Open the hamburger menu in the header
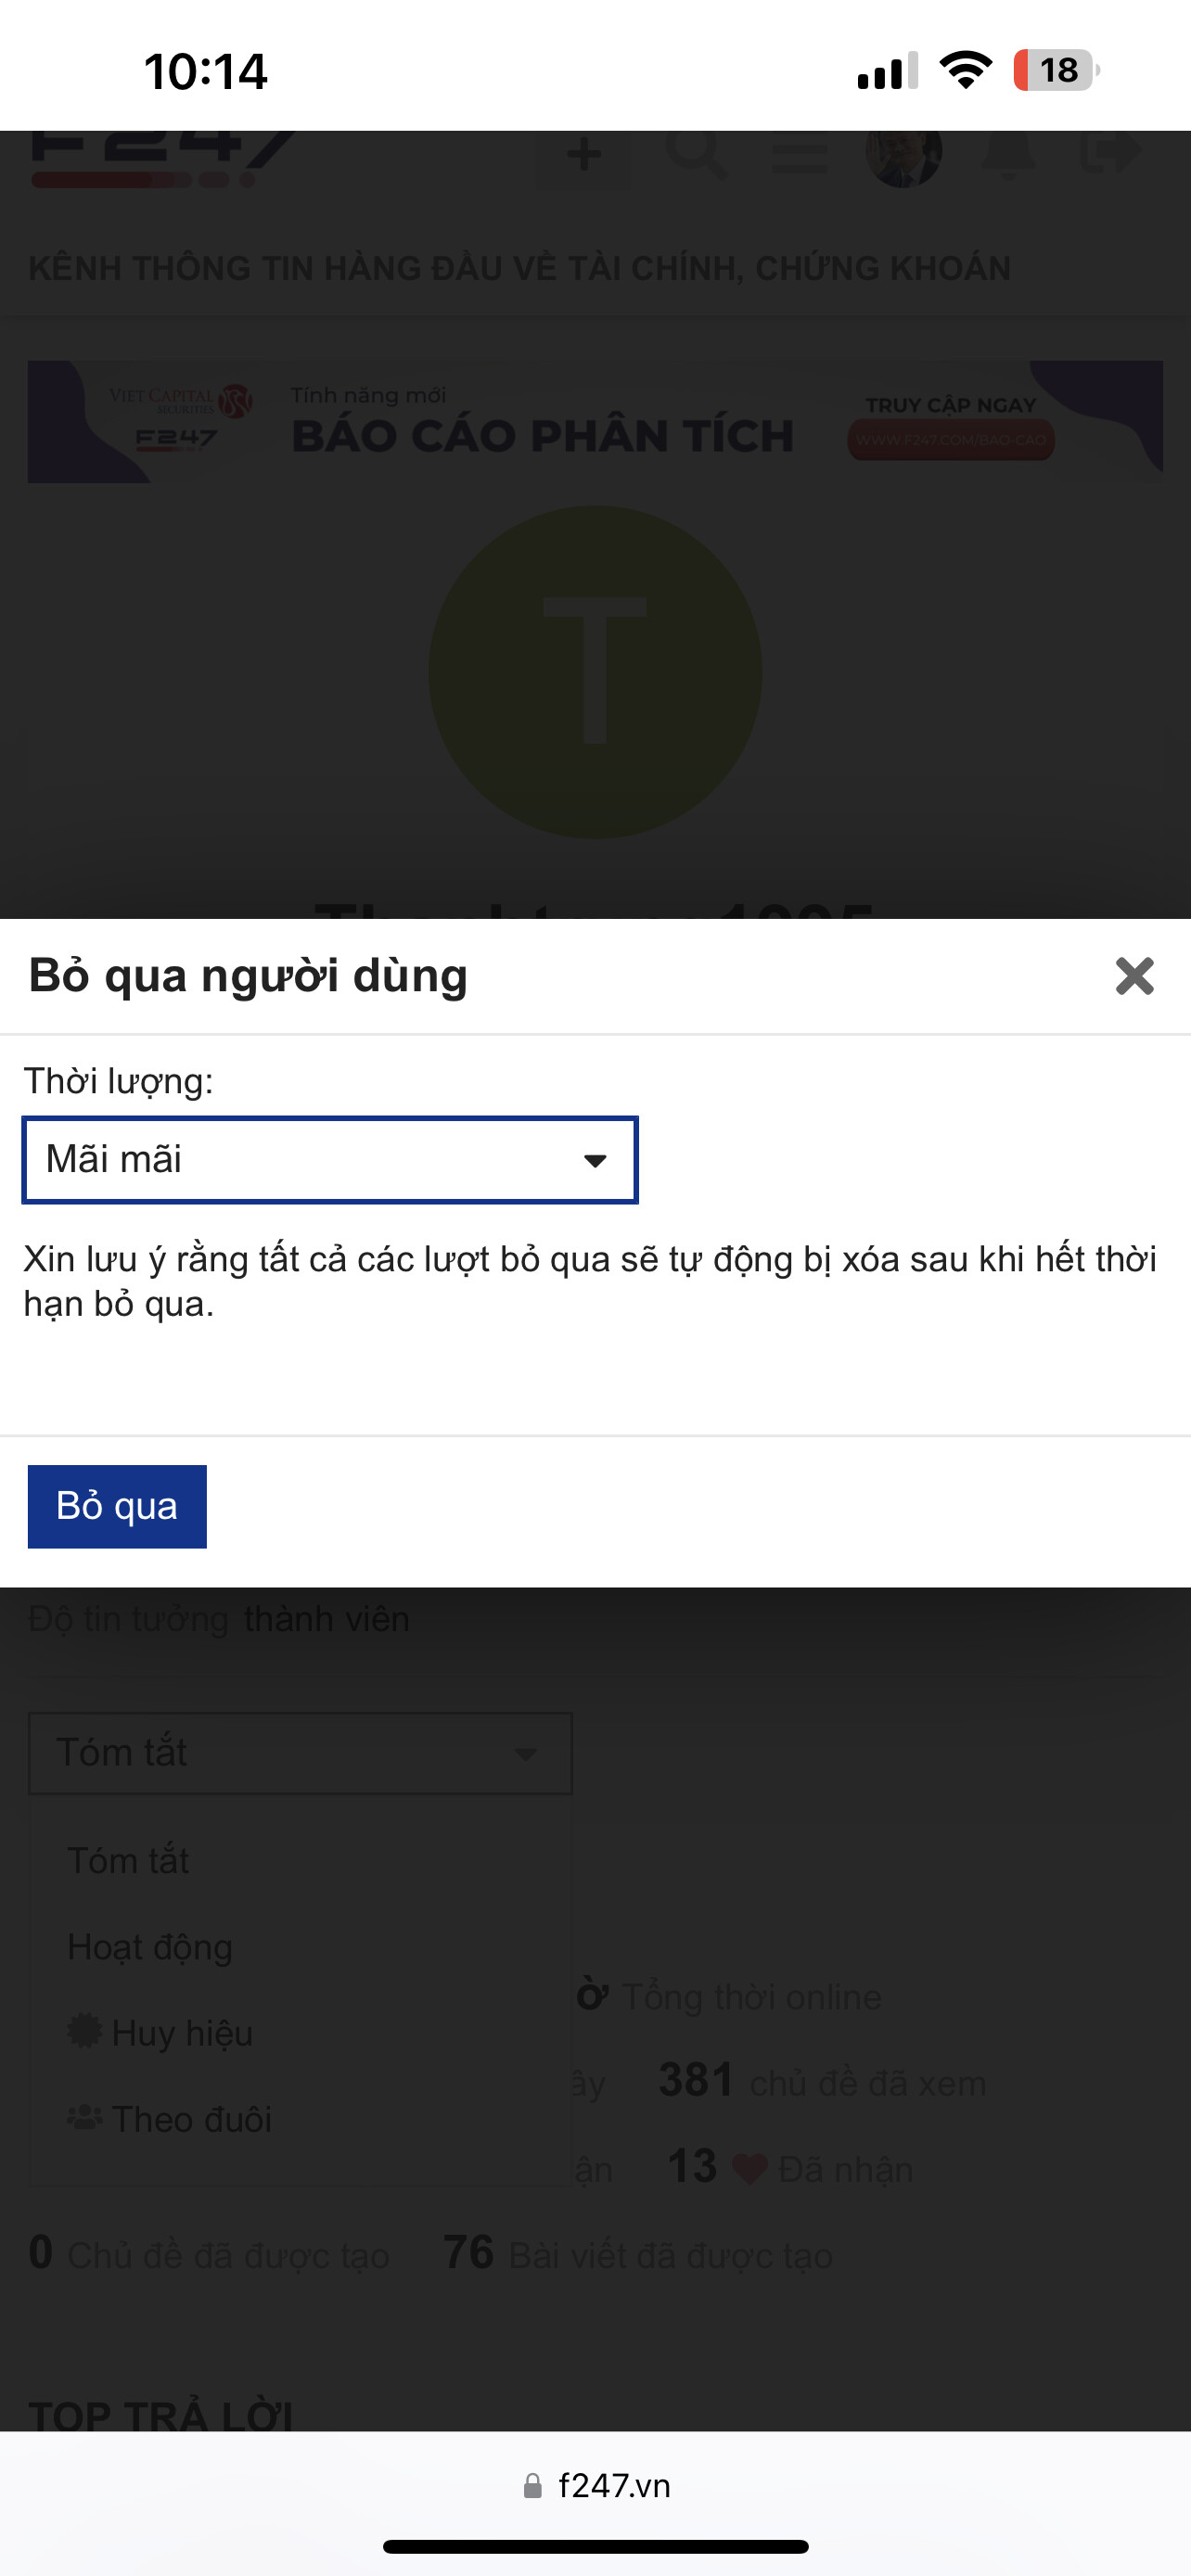 799,157
